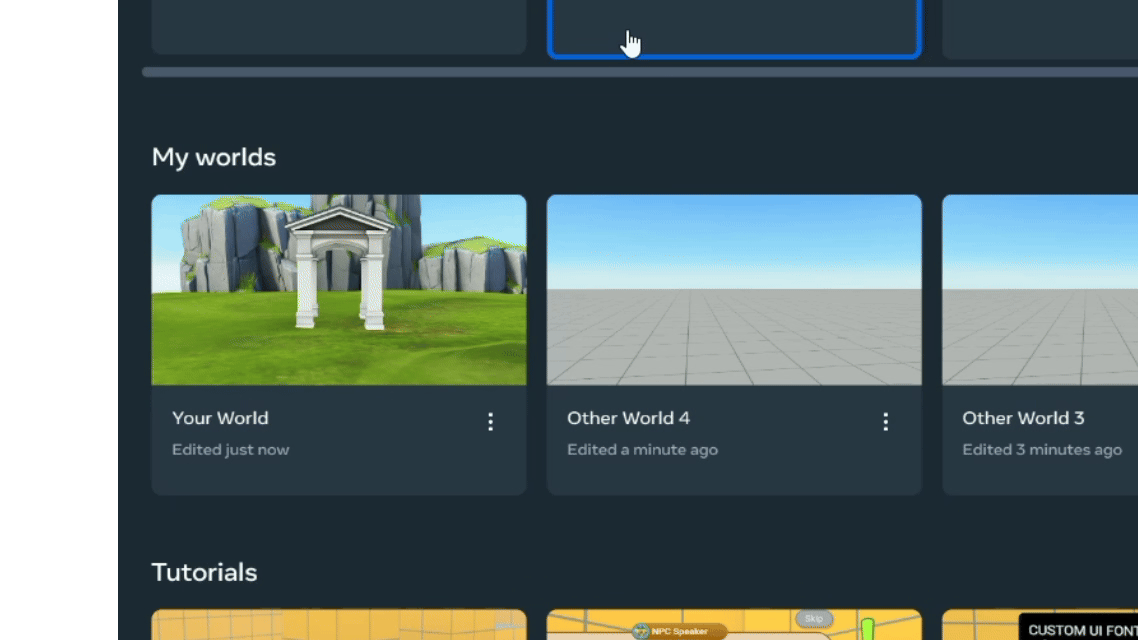This screenshot has width=1138, height=640.
Task: Click the "Other World 3" title
Action: [x=1023, y=418]
